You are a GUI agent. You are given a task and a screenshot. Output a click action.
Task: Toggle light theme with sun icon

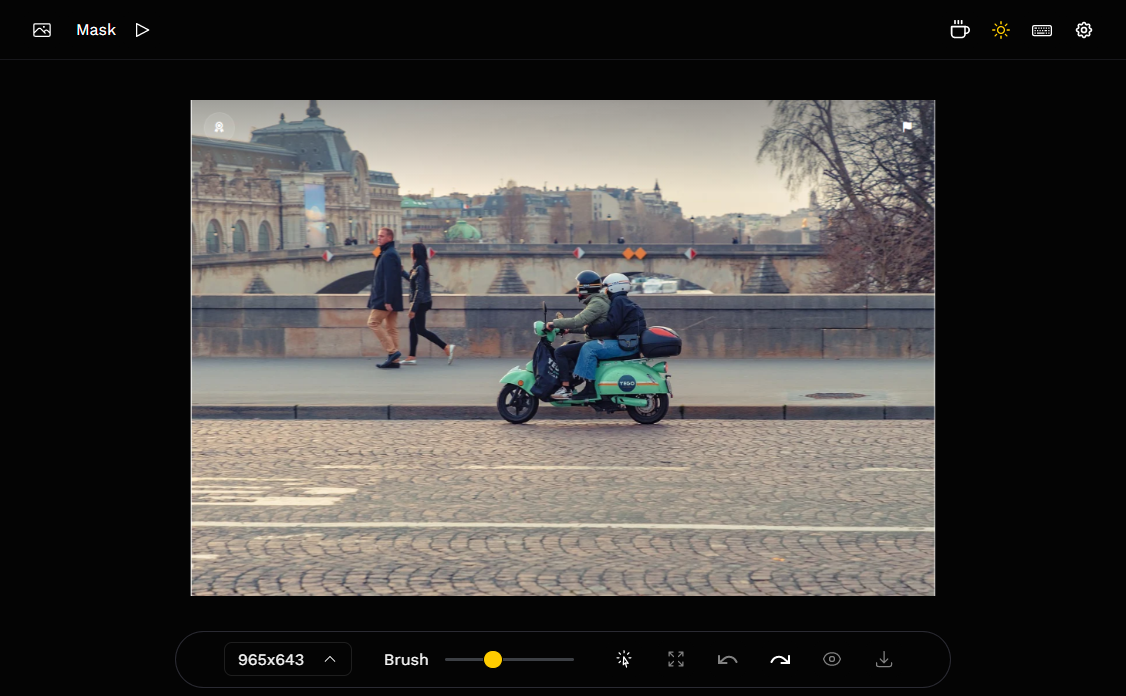point(1000,30)
